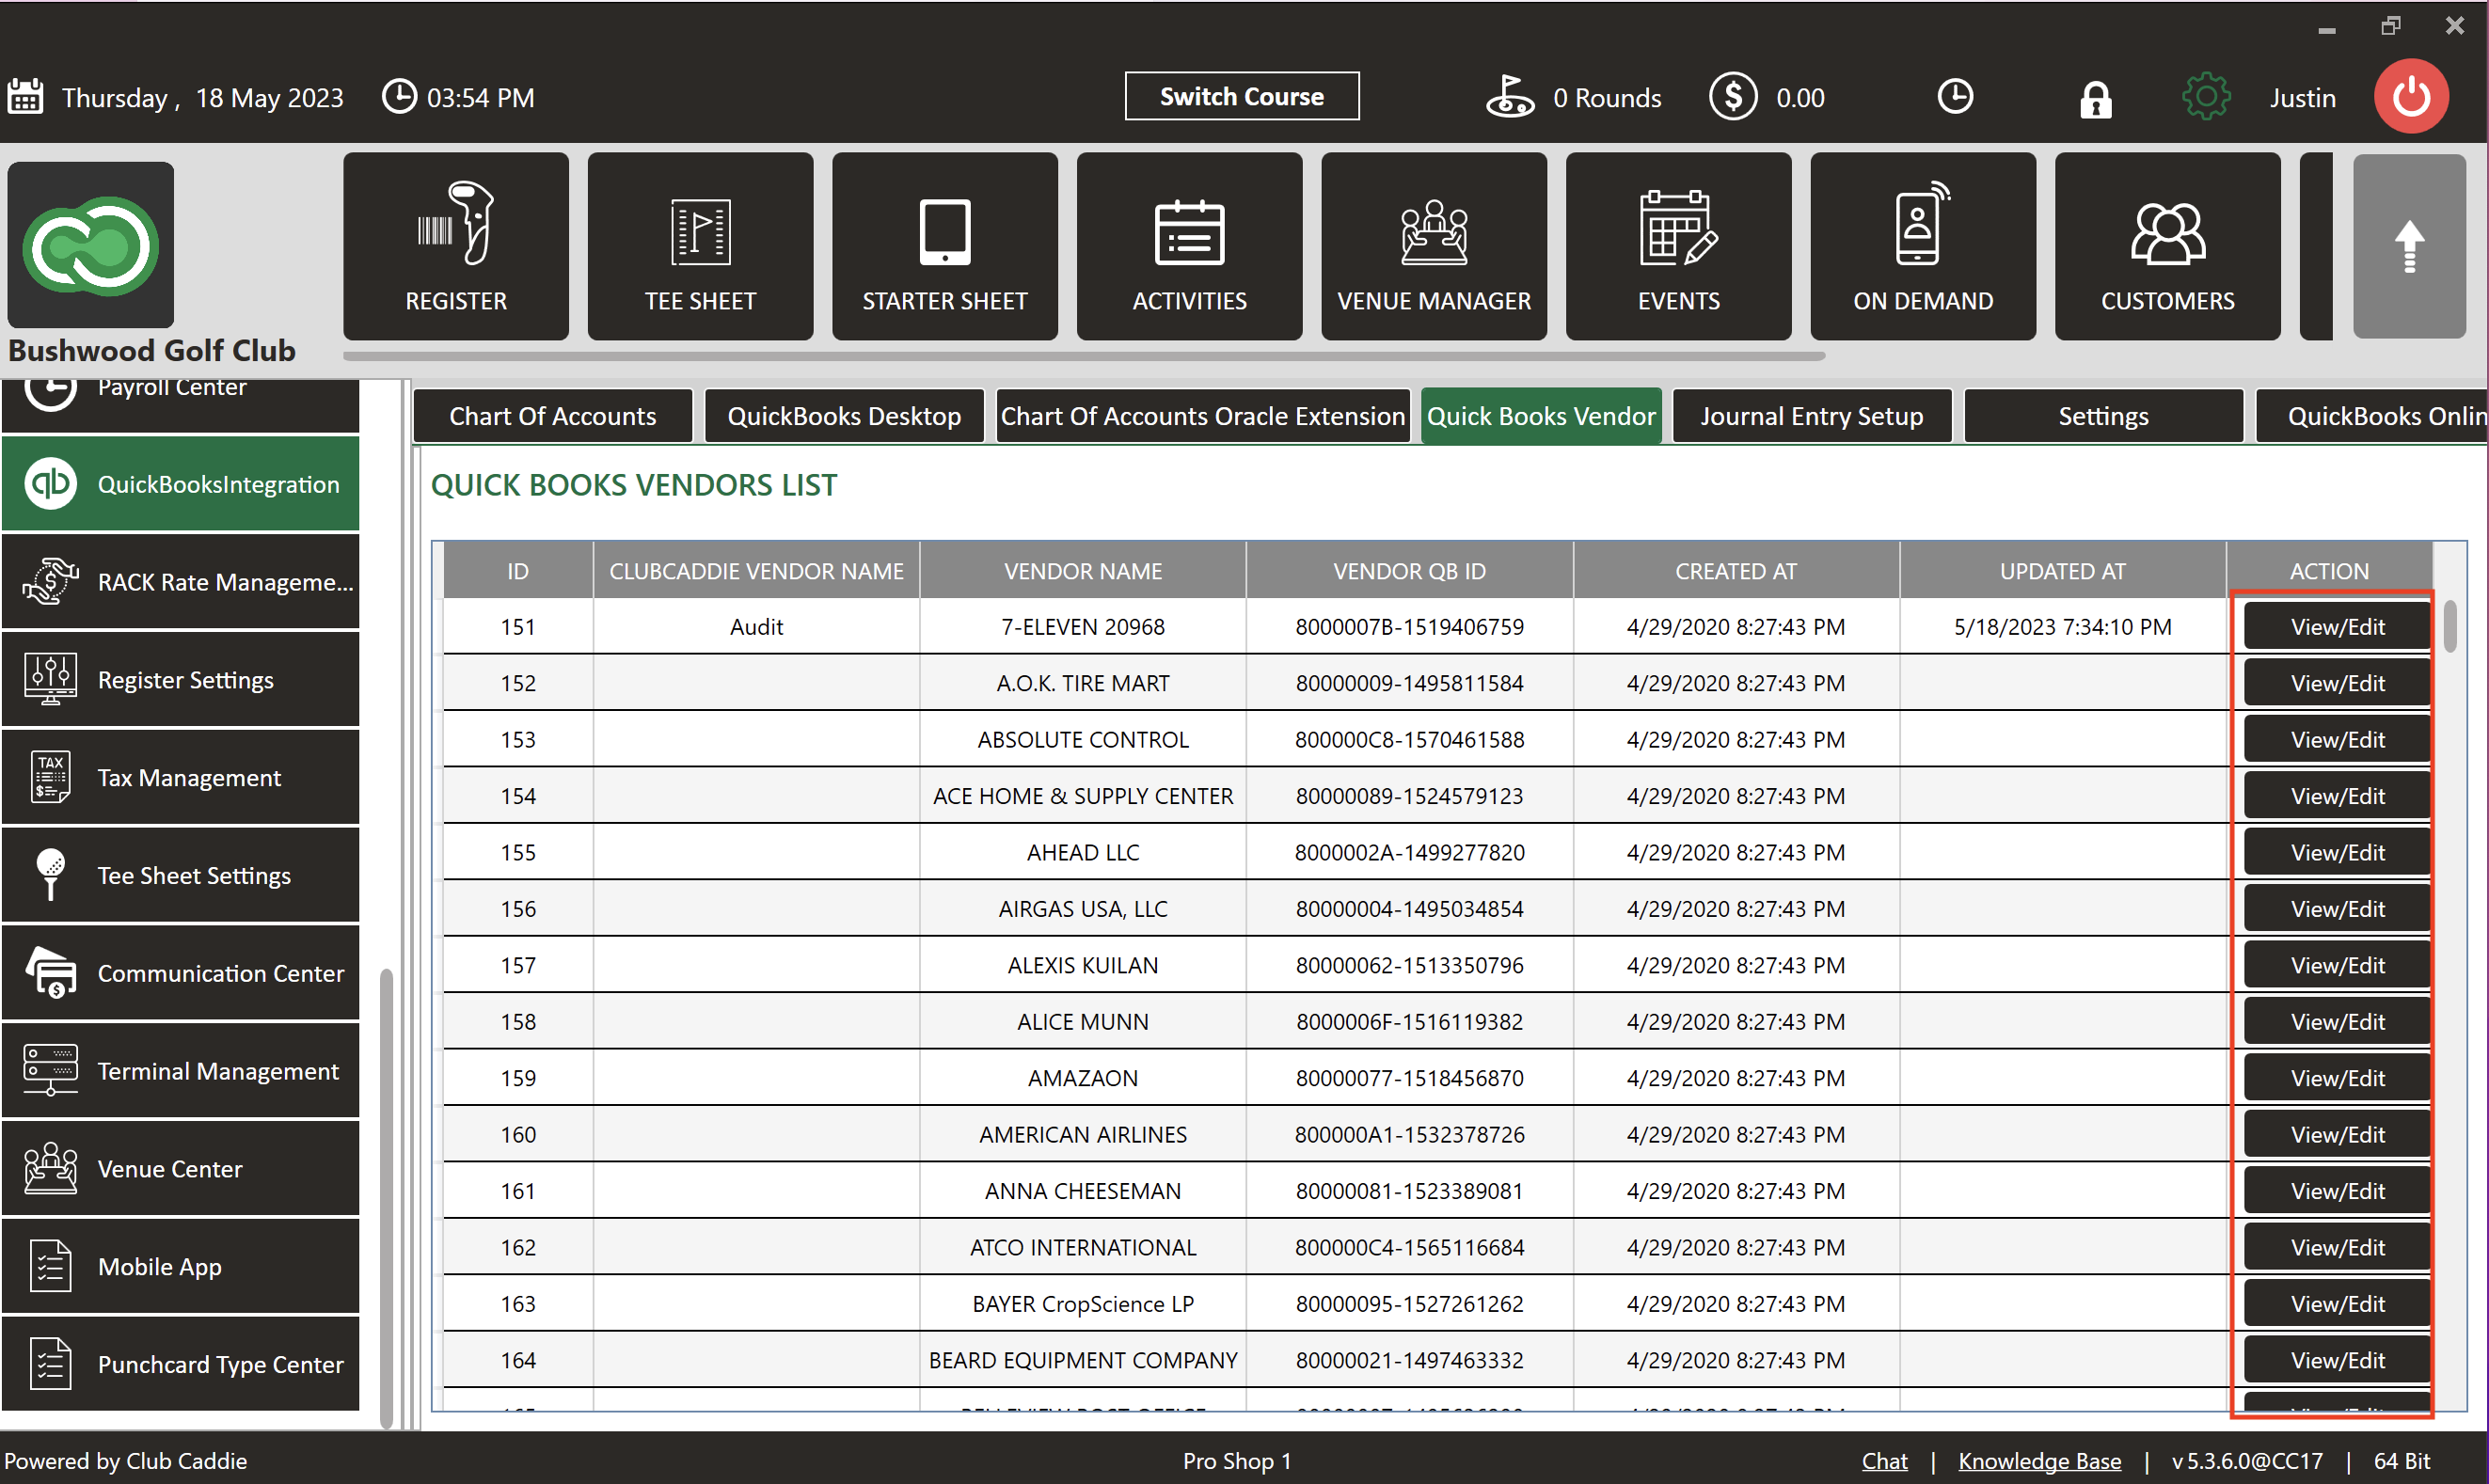Click View/Edit for BEARD EQUIPMENT COMPANY

(x=2337, y=1360)
